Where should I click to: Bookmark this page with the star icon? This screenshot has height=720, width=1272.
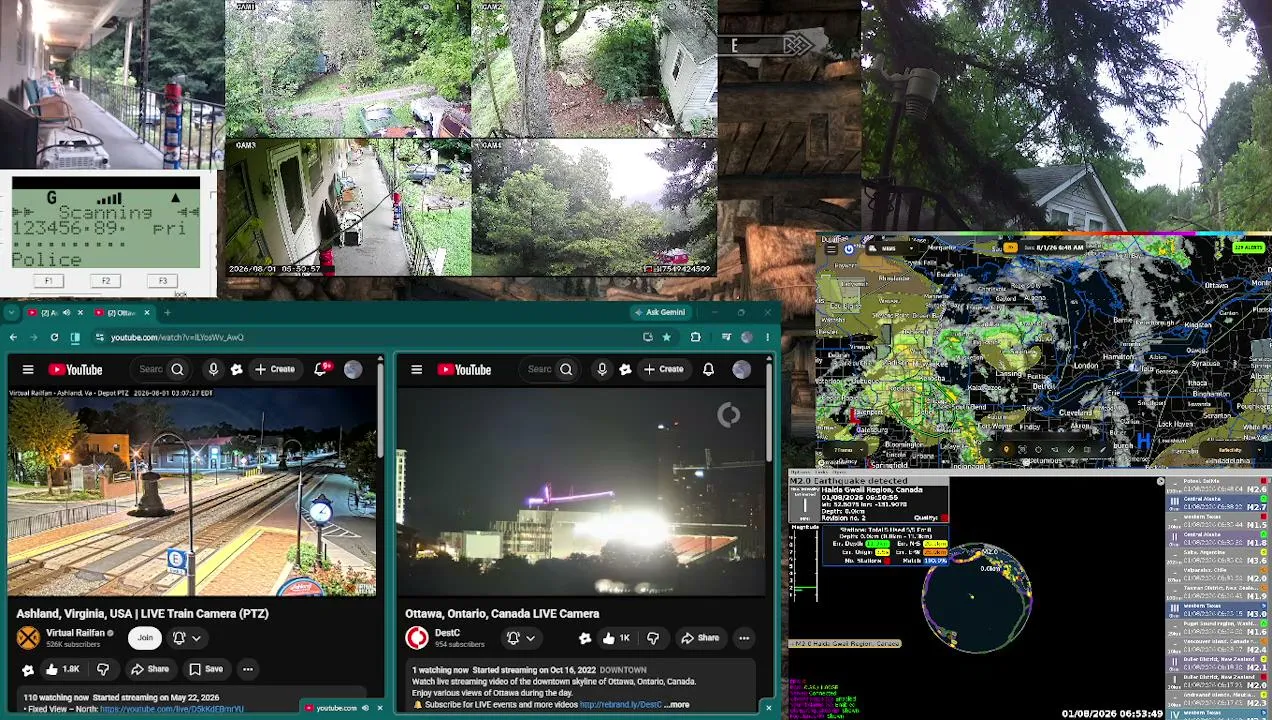pos(667,337)
